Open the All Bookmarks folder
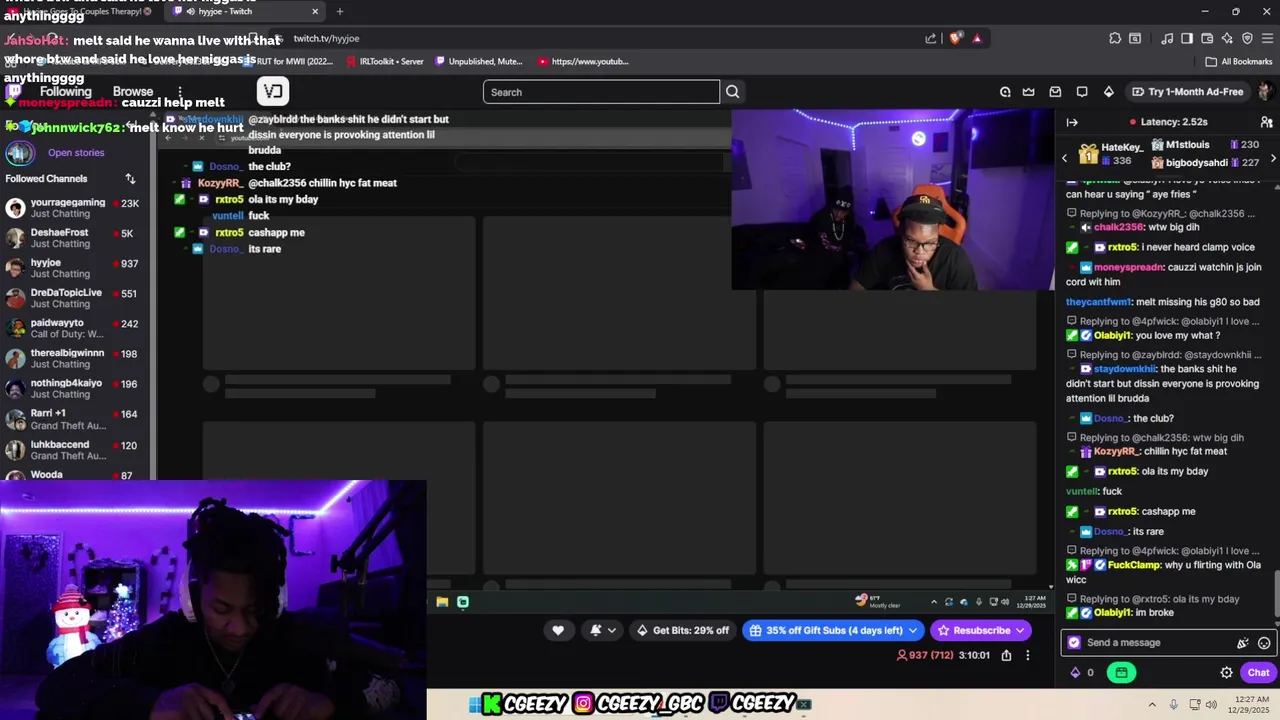1280x720 pixels. (1239, 61)
